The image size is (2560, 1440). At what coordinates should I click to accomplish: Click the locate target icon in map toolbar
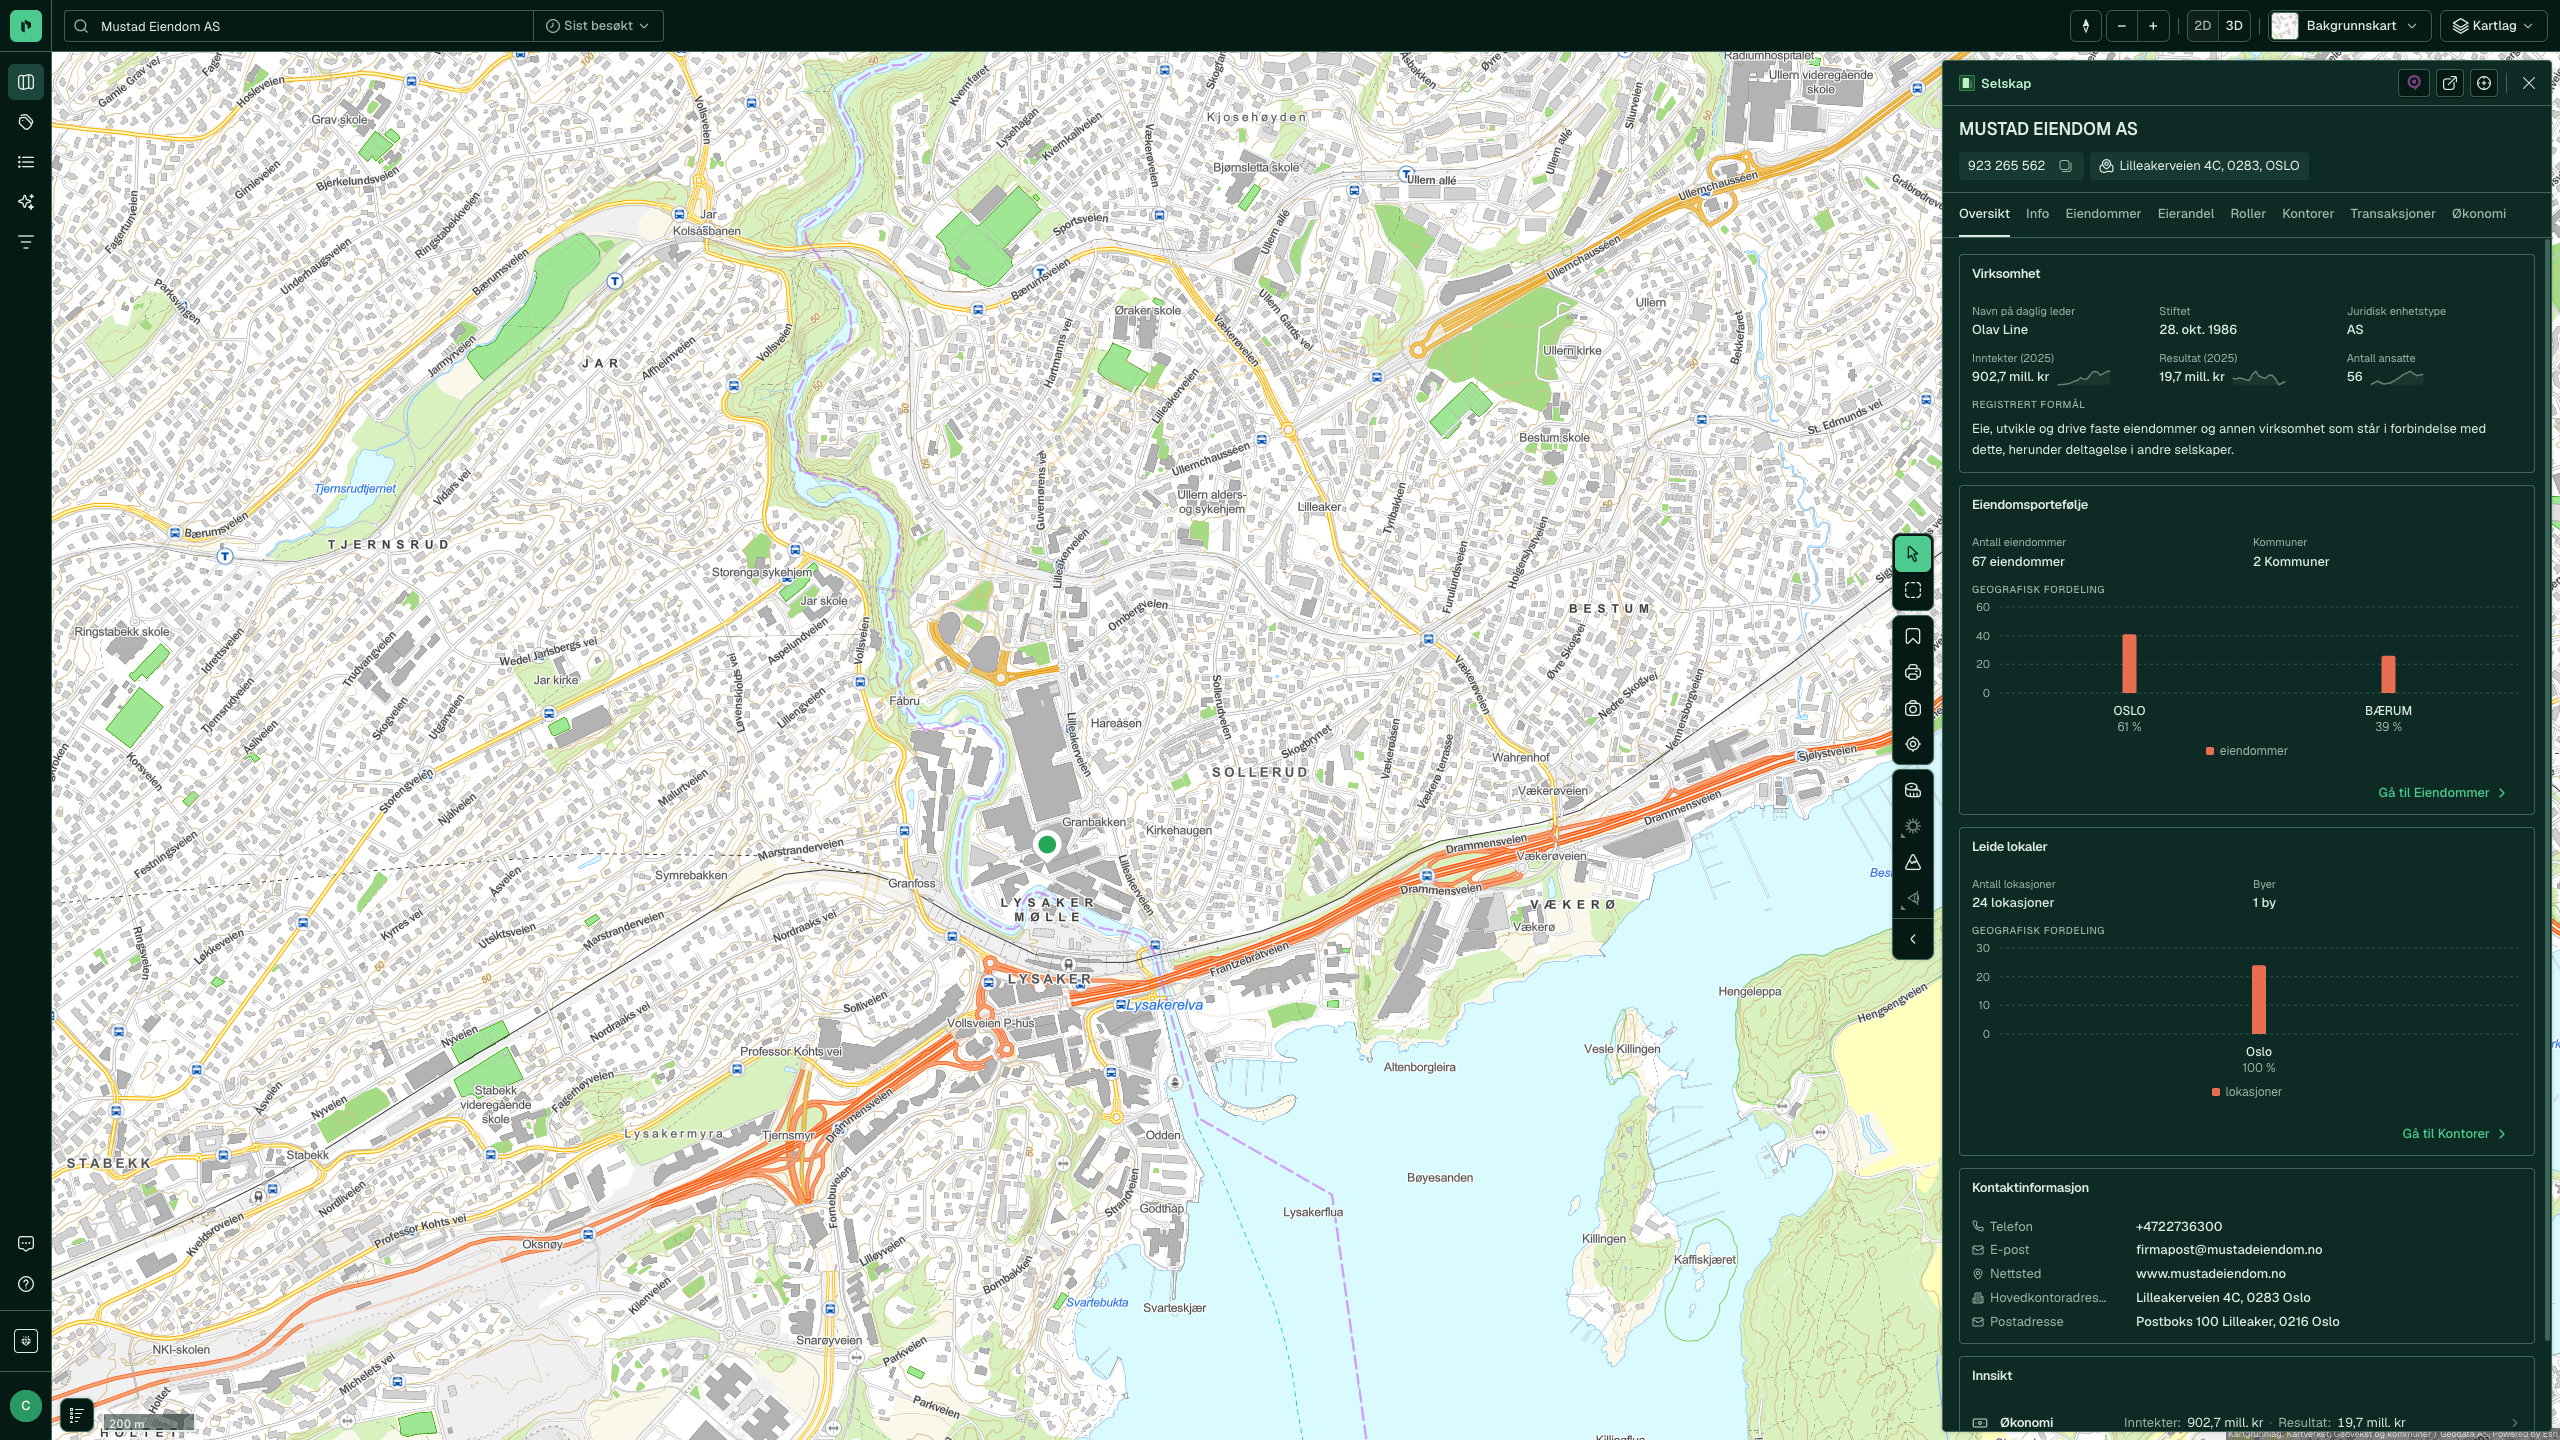point(1913,744)
